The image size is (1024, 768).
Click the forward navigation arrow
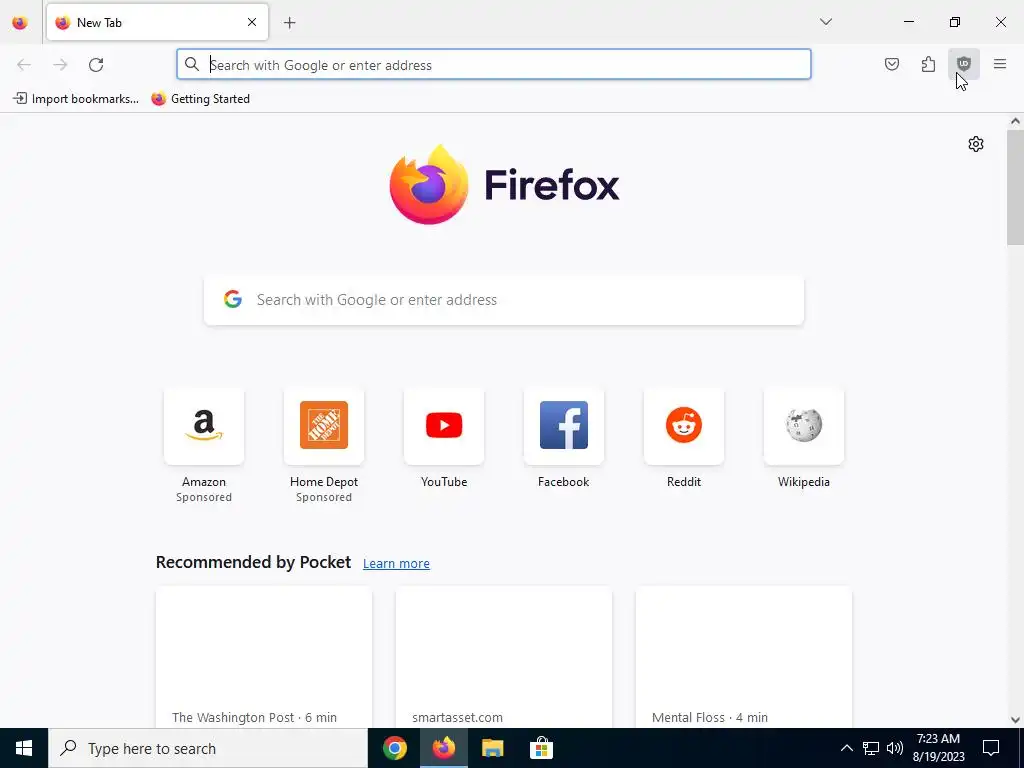click(x=60, y=65)
